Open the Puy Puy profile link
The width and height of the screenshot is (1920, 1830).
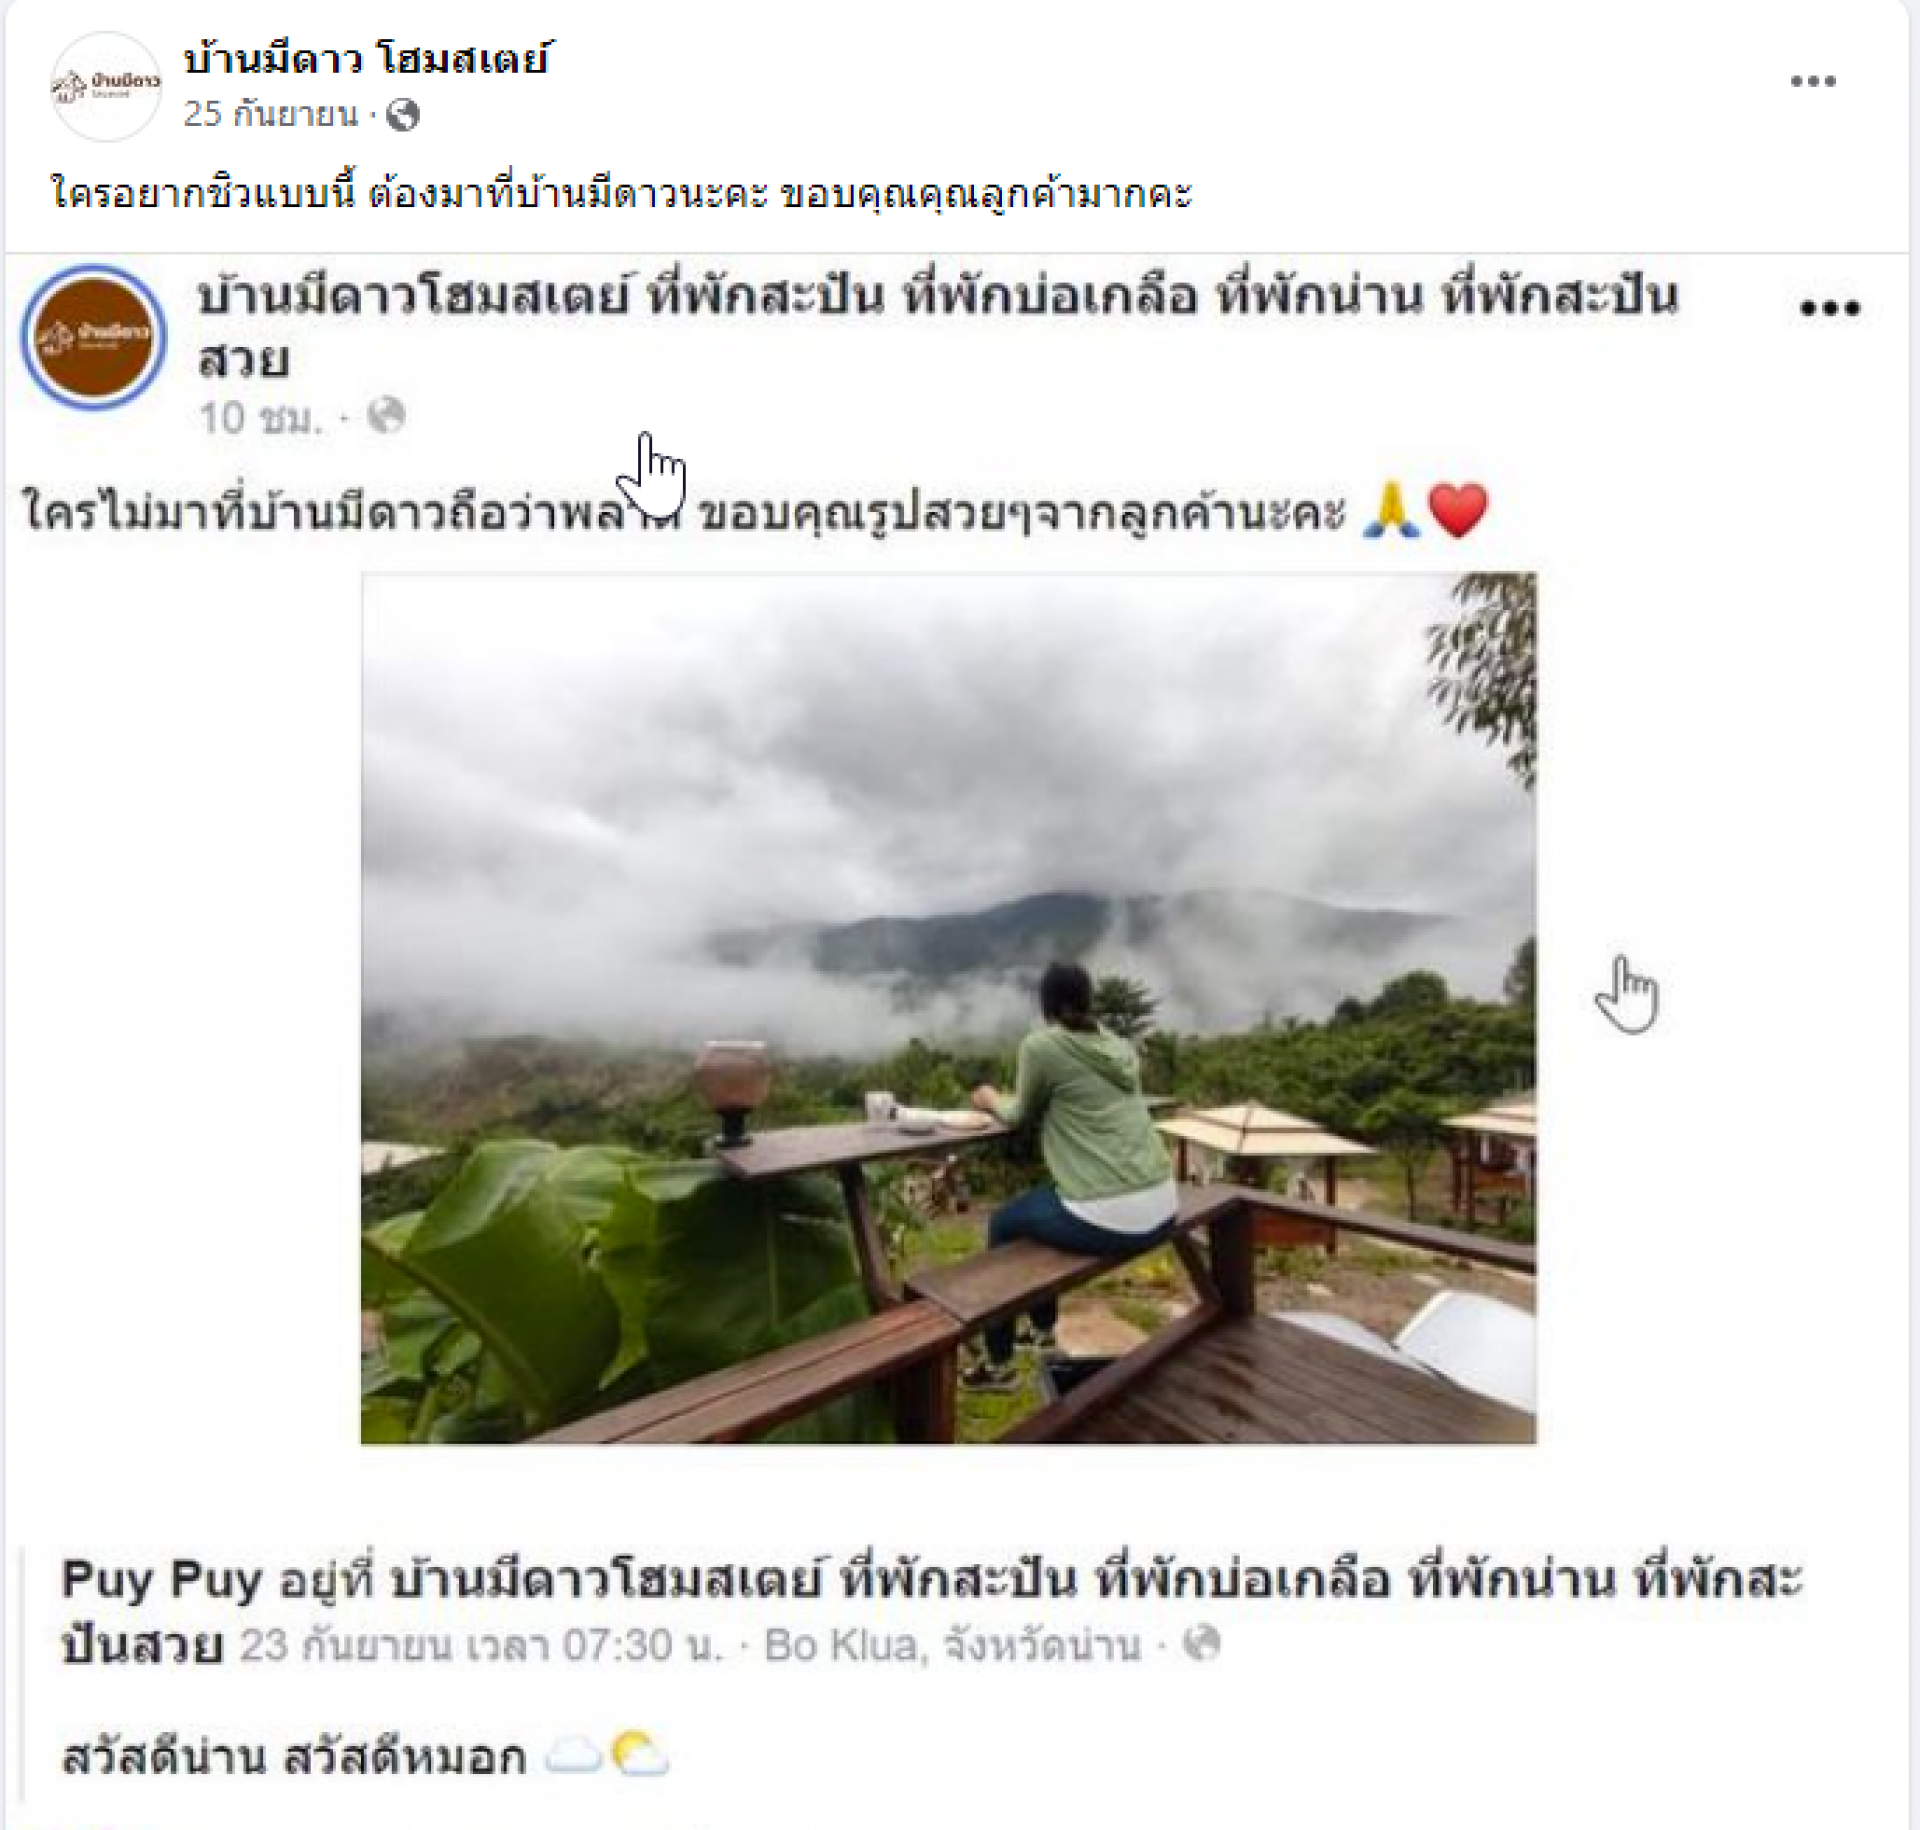coord(161,1580)
